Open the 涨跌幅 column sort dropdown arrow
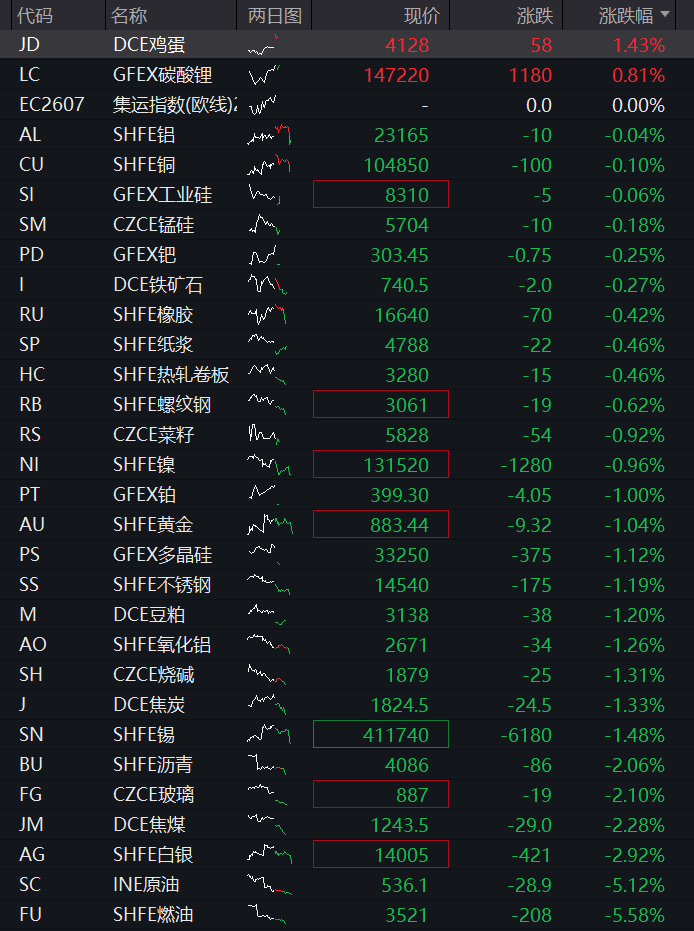 [665, 14]
